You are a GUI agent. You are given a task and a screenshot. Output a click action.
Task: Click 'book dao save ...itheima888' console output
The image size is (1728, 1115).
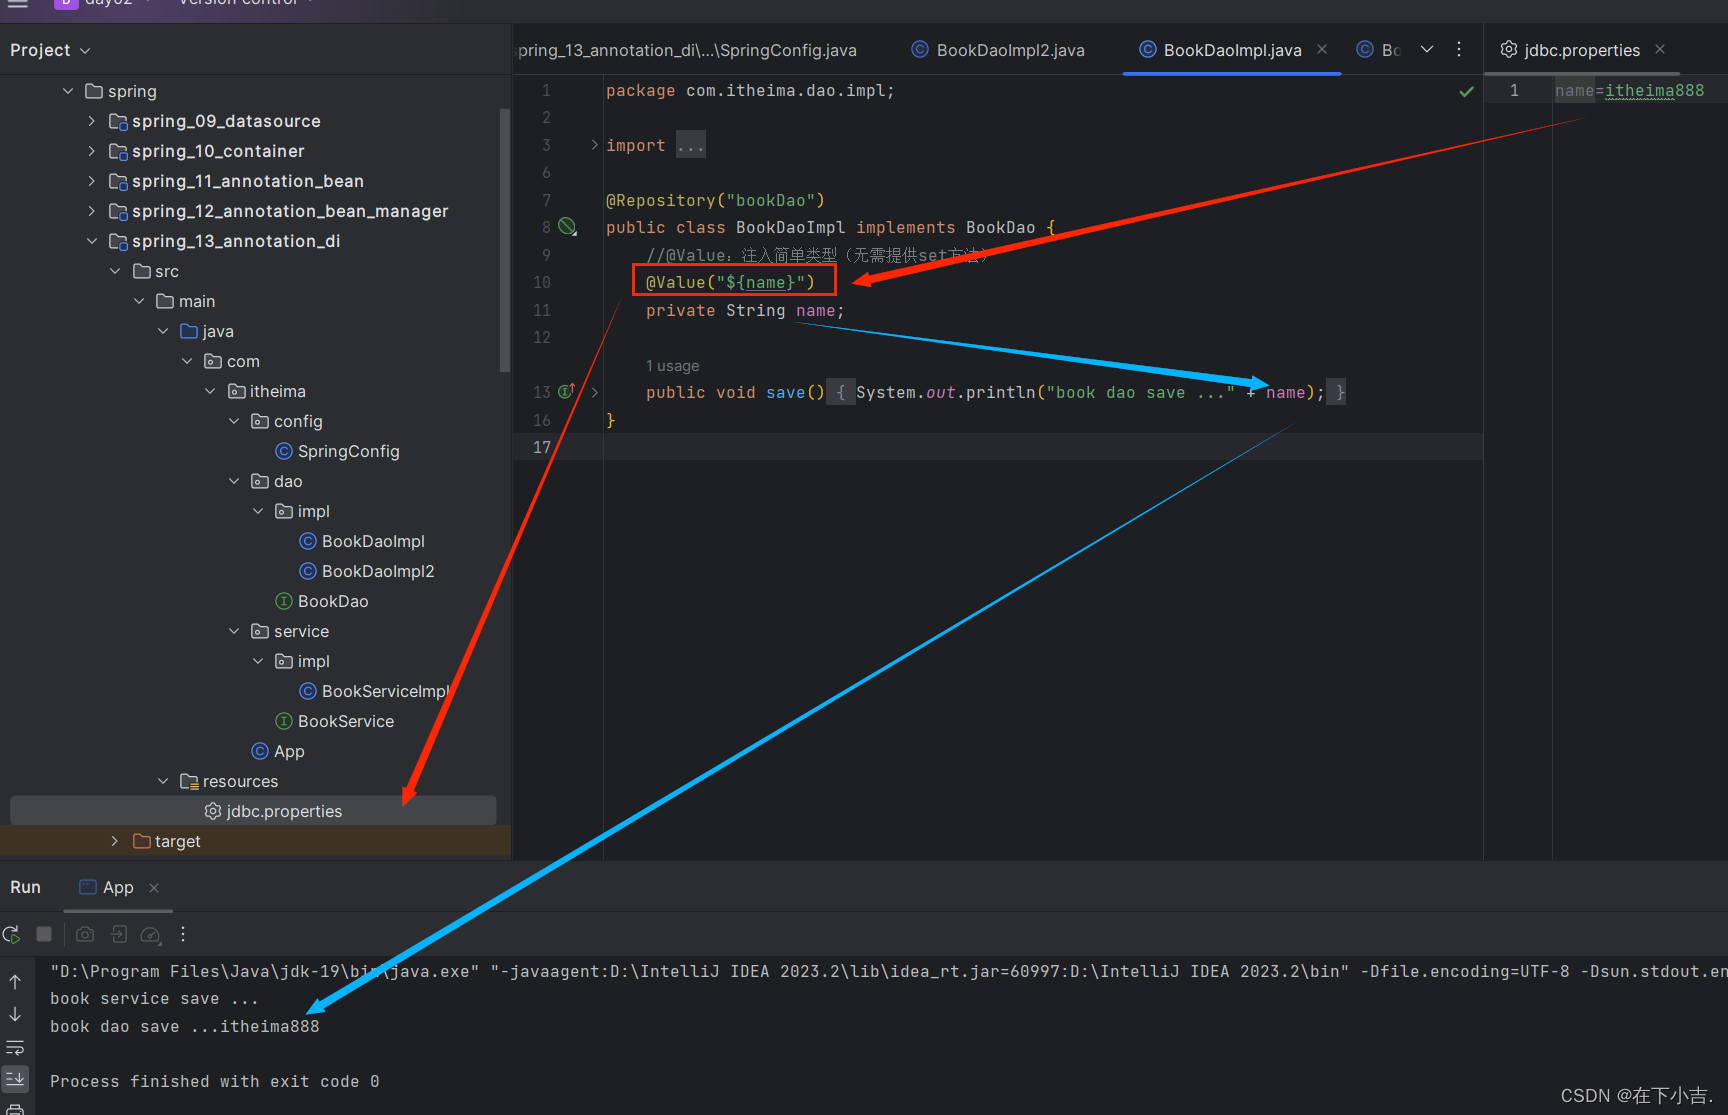tap(185, 1026)
